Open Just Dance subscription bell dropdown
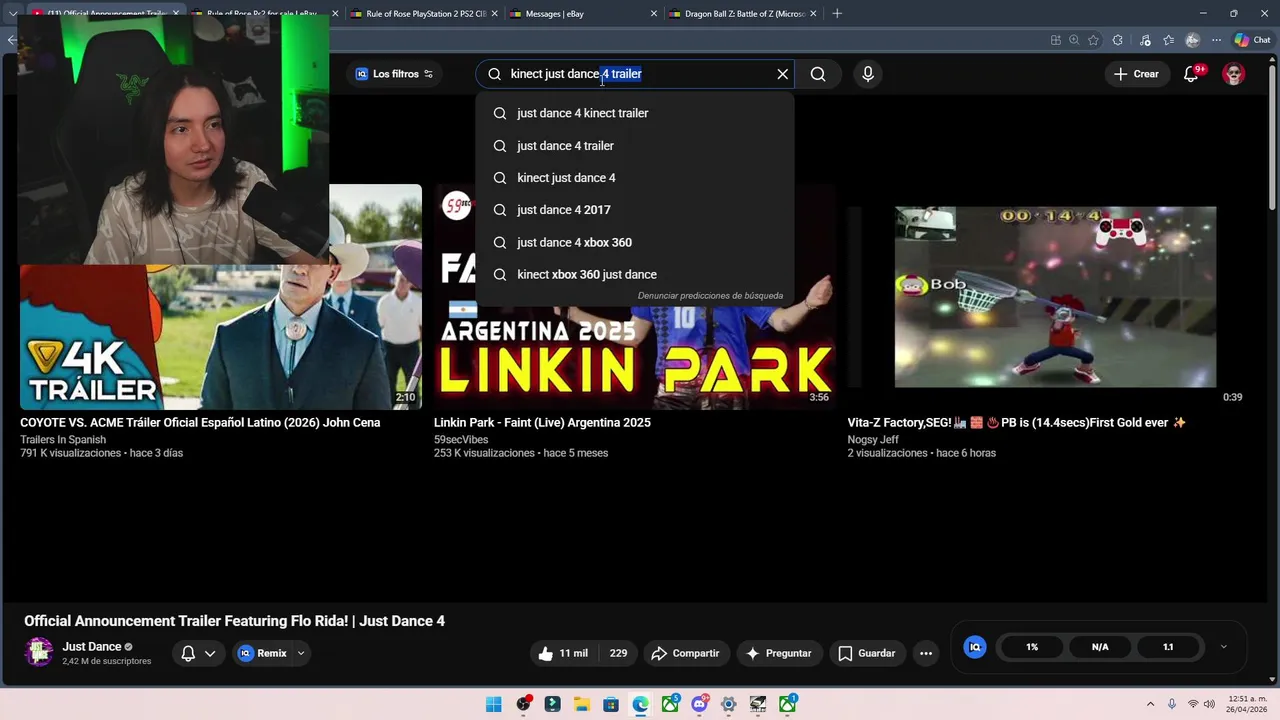Screen dimensions: 1280x720 click(198, 653)
